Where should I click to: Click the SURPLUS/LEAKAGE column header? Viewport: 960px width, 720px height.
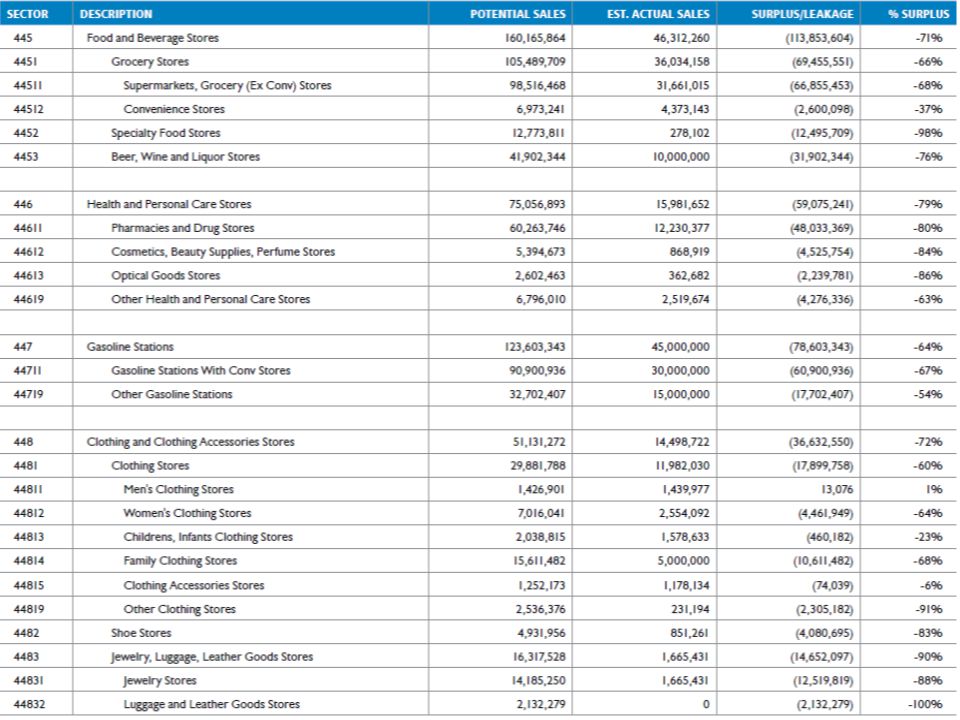pyautogui.click(x=802, y=13)
